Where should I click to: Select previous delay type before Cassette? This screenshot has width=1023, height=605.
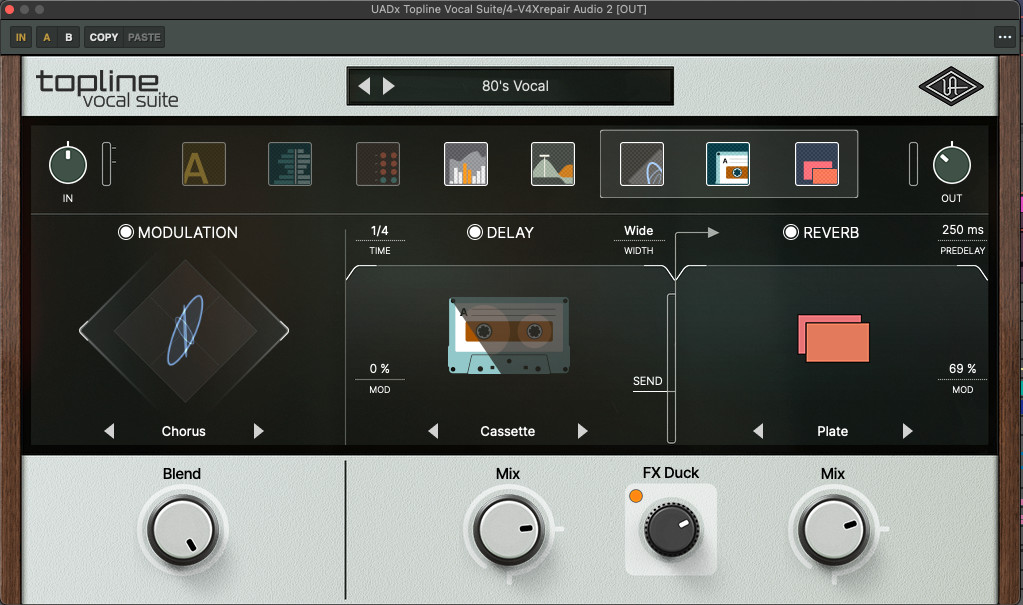pyautogui.click(x=433, y=431)
